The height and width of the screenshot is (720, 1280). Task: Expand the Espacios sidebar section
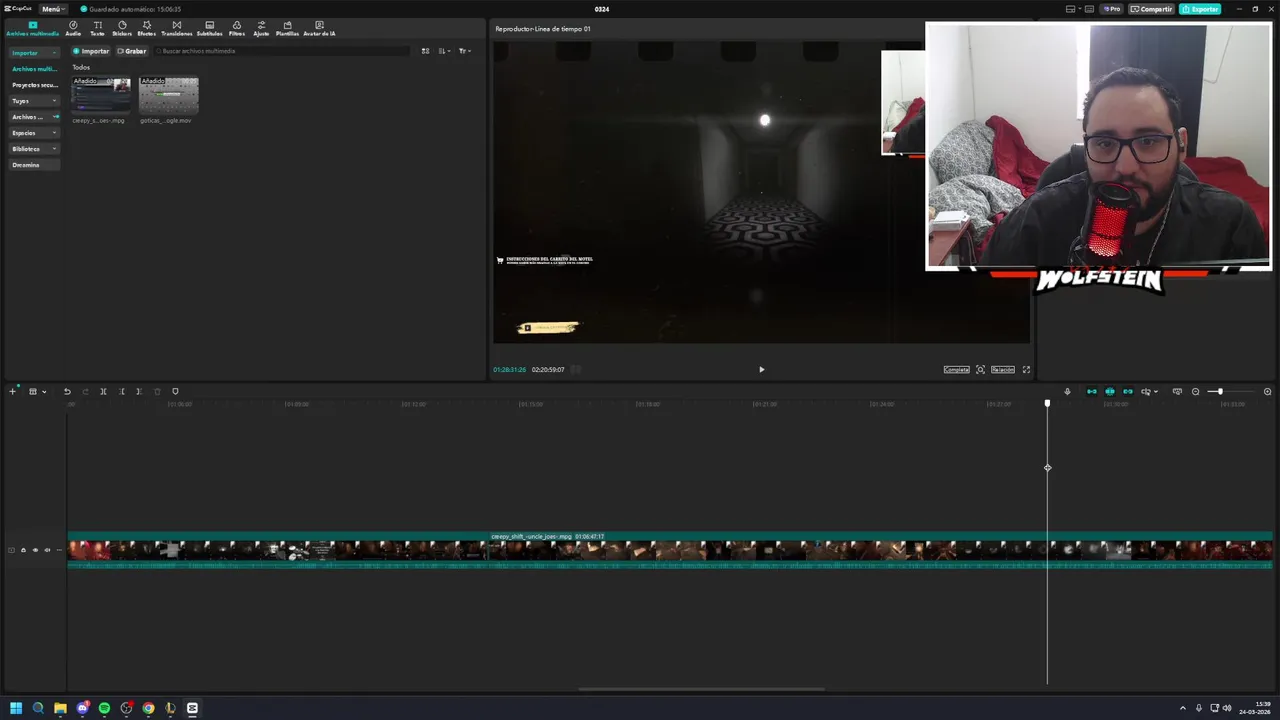[x=34, y=133]
